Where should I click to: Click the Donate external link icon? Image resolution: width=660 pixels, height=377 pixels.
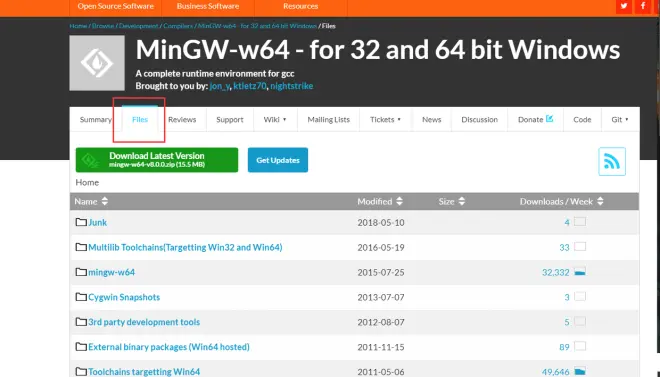(x=549, y=119)
